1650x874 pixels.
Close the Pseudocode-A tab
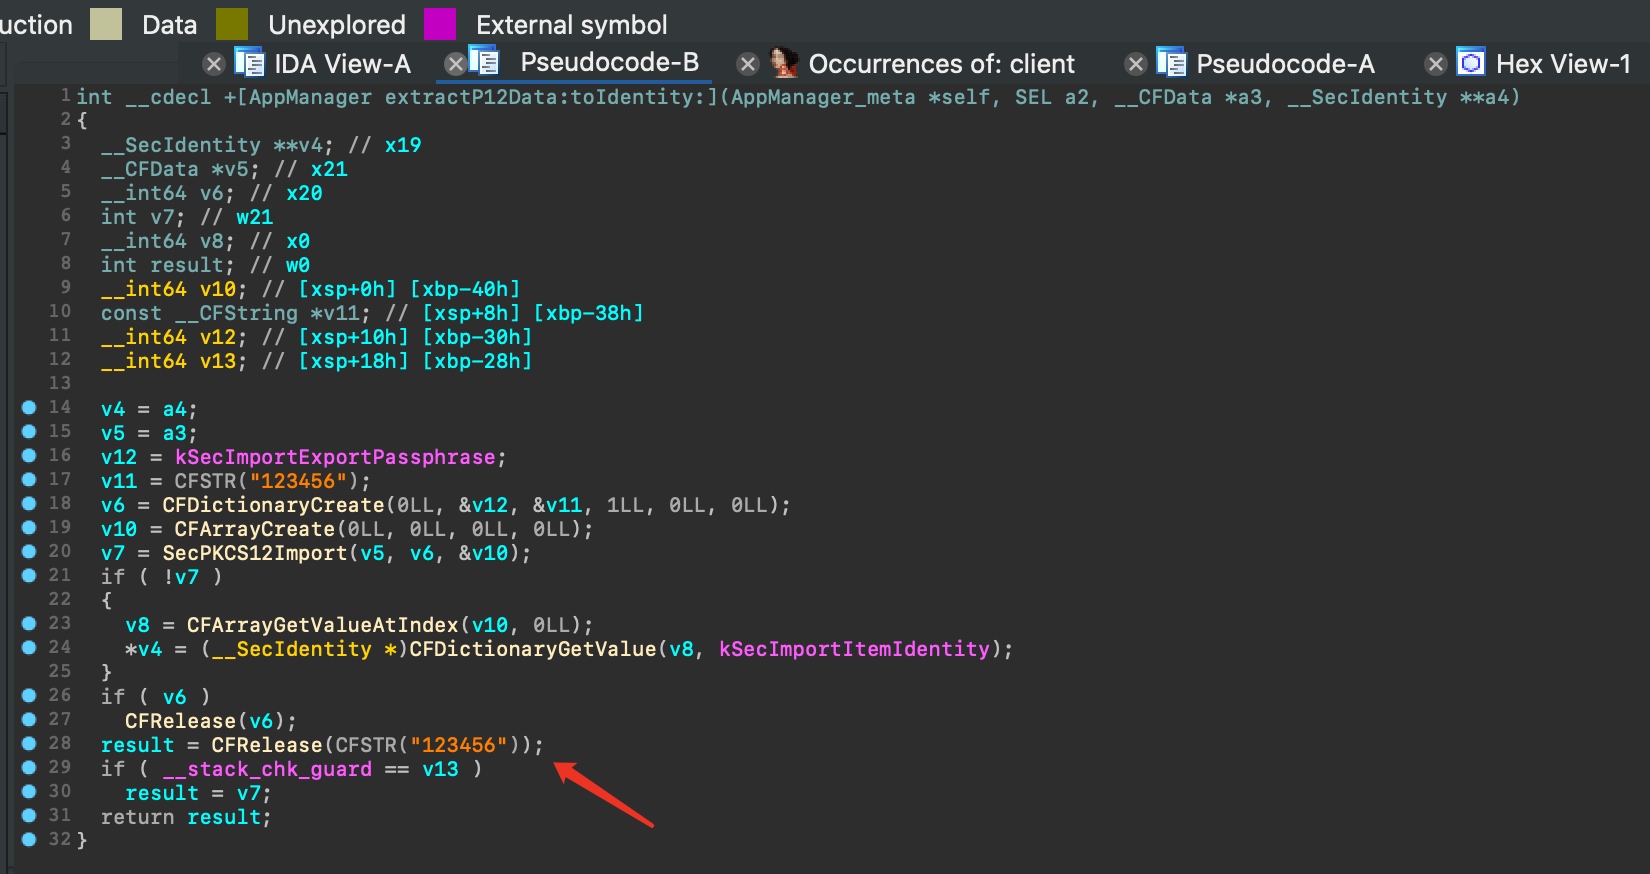[1135, 64]
